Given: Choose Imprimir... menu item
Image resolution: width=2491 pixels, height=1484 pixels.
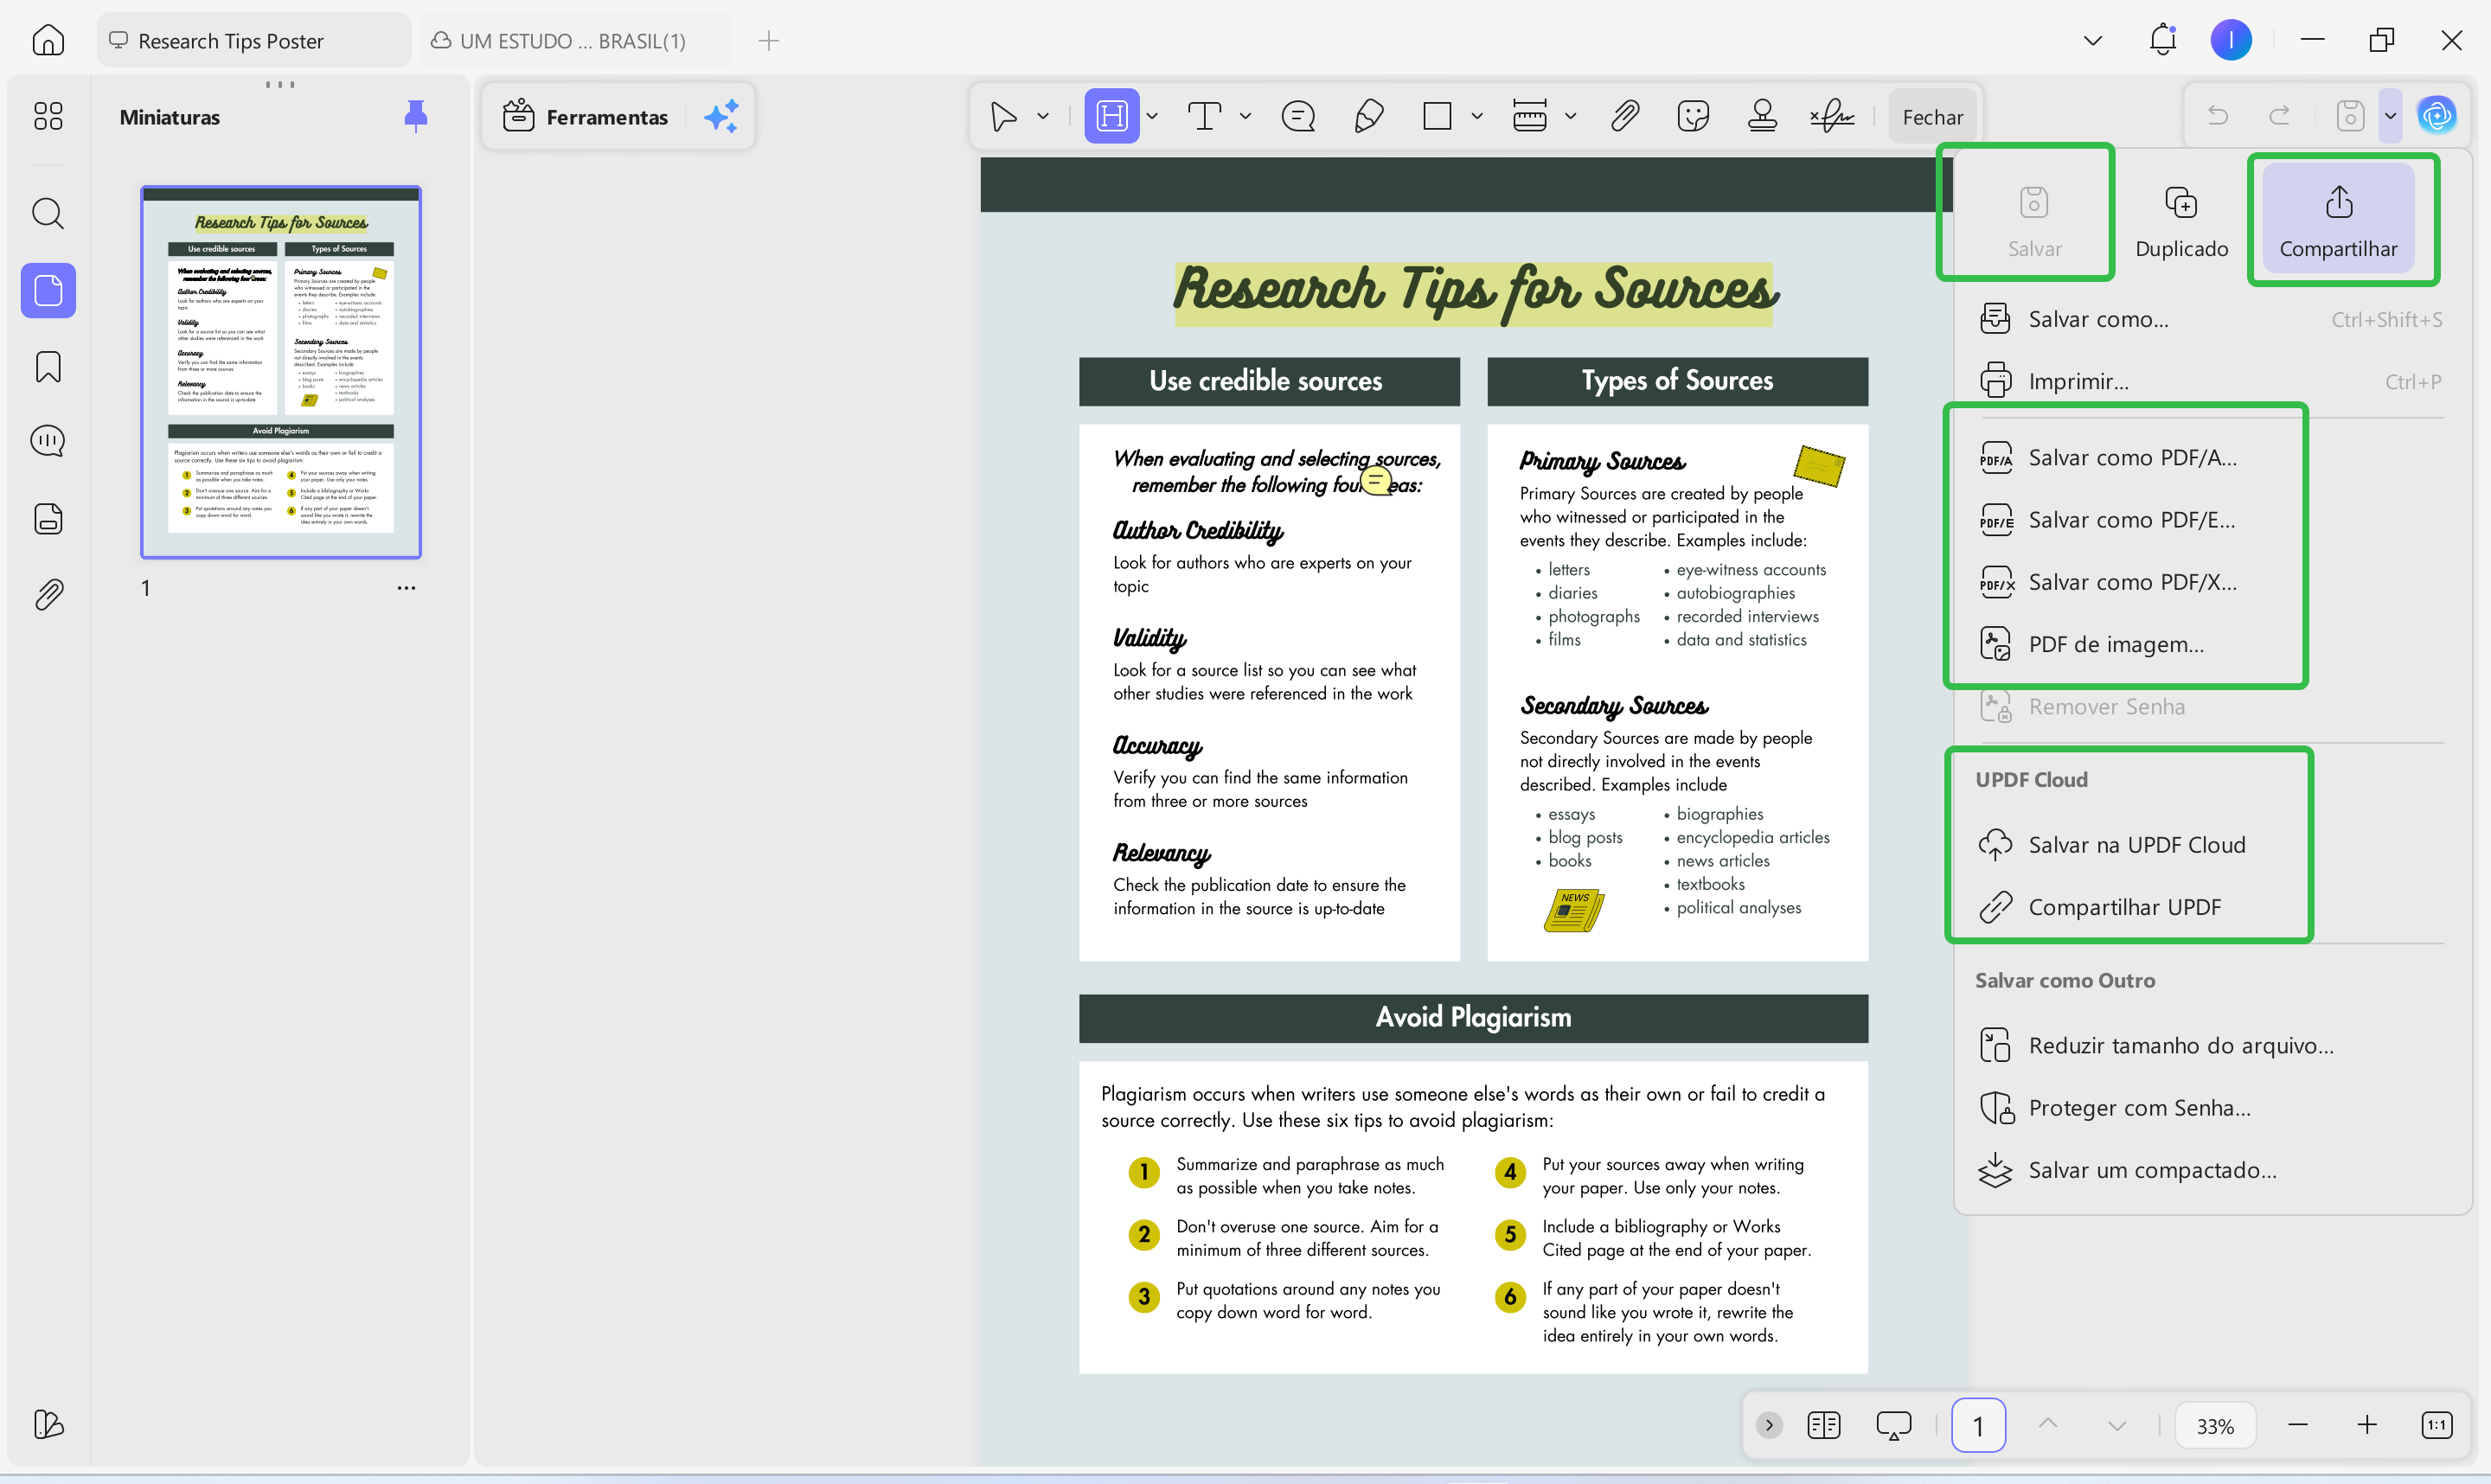Looking at the screenshot, I should click(2210, 381).
